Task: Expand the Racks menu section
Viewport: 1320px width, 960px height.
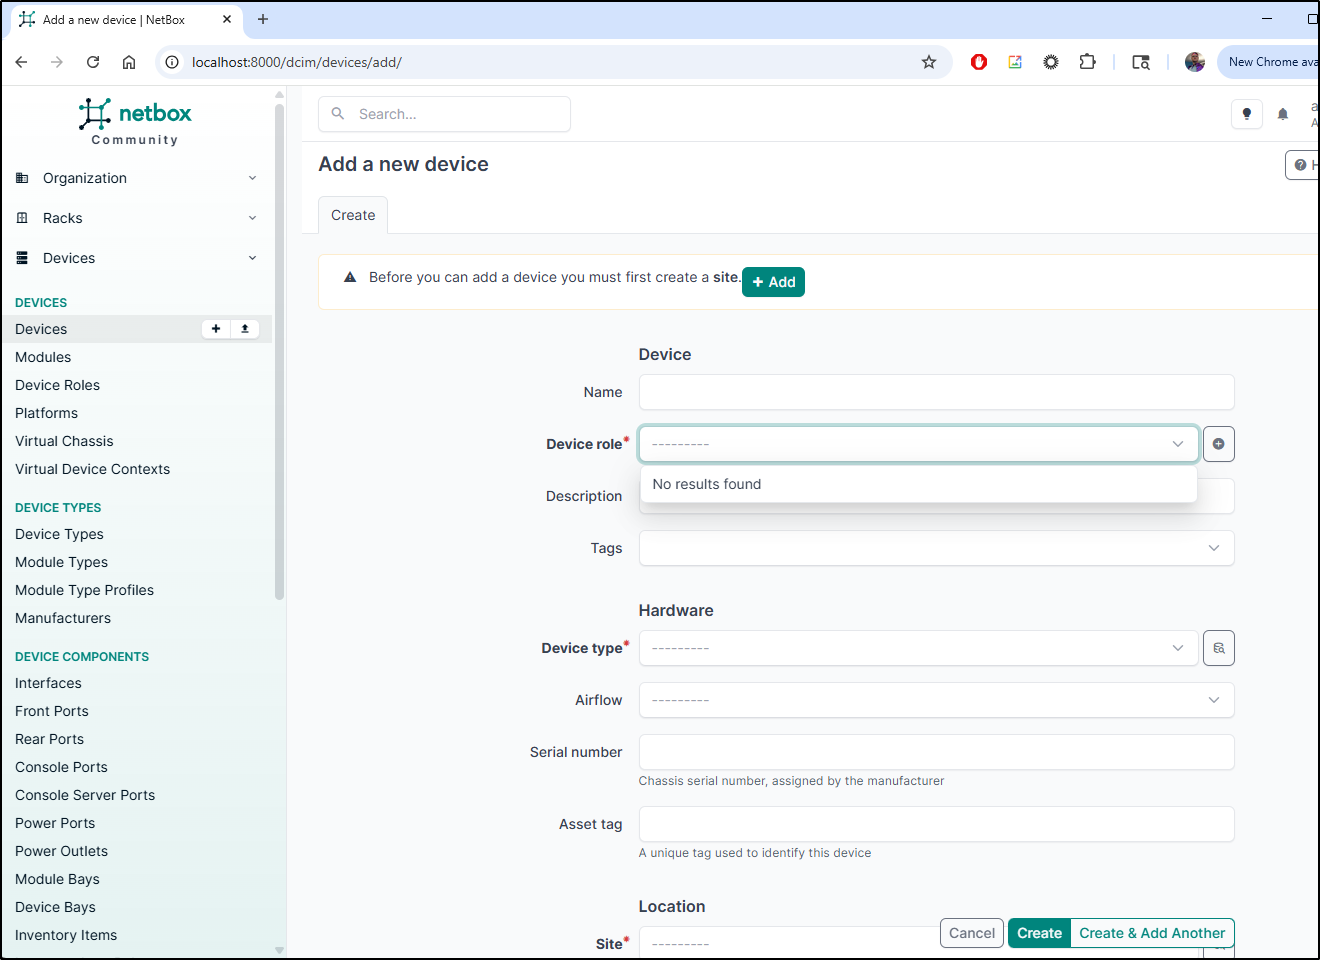Action: (136, 218)
